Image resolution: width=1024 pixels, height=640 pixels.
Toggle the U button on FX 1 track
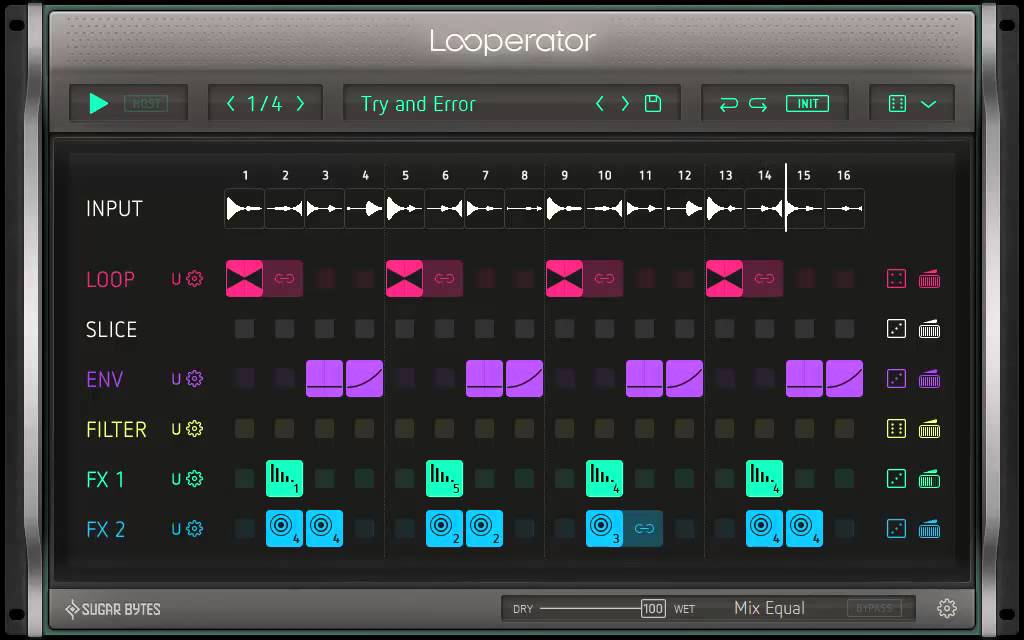pyautogui.click(x=176, y=479)
